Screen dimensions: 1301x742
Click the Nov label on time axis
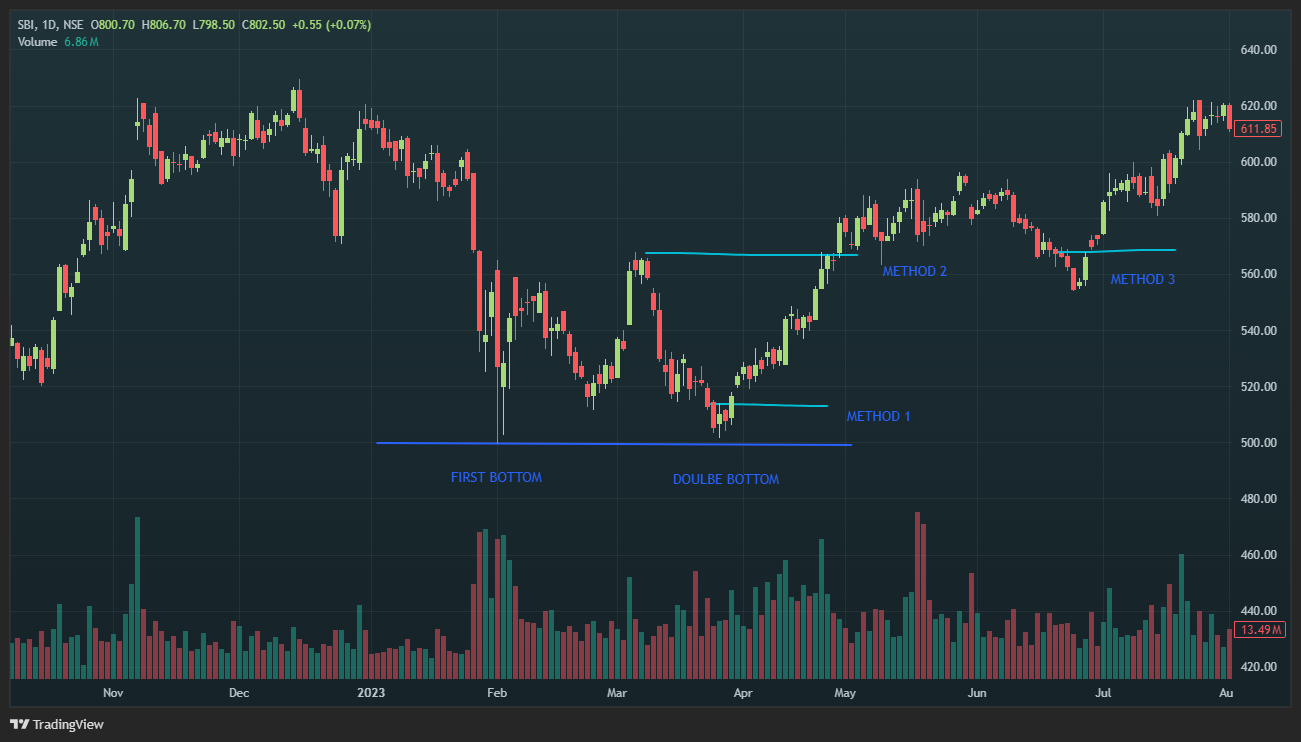point(113,692)
